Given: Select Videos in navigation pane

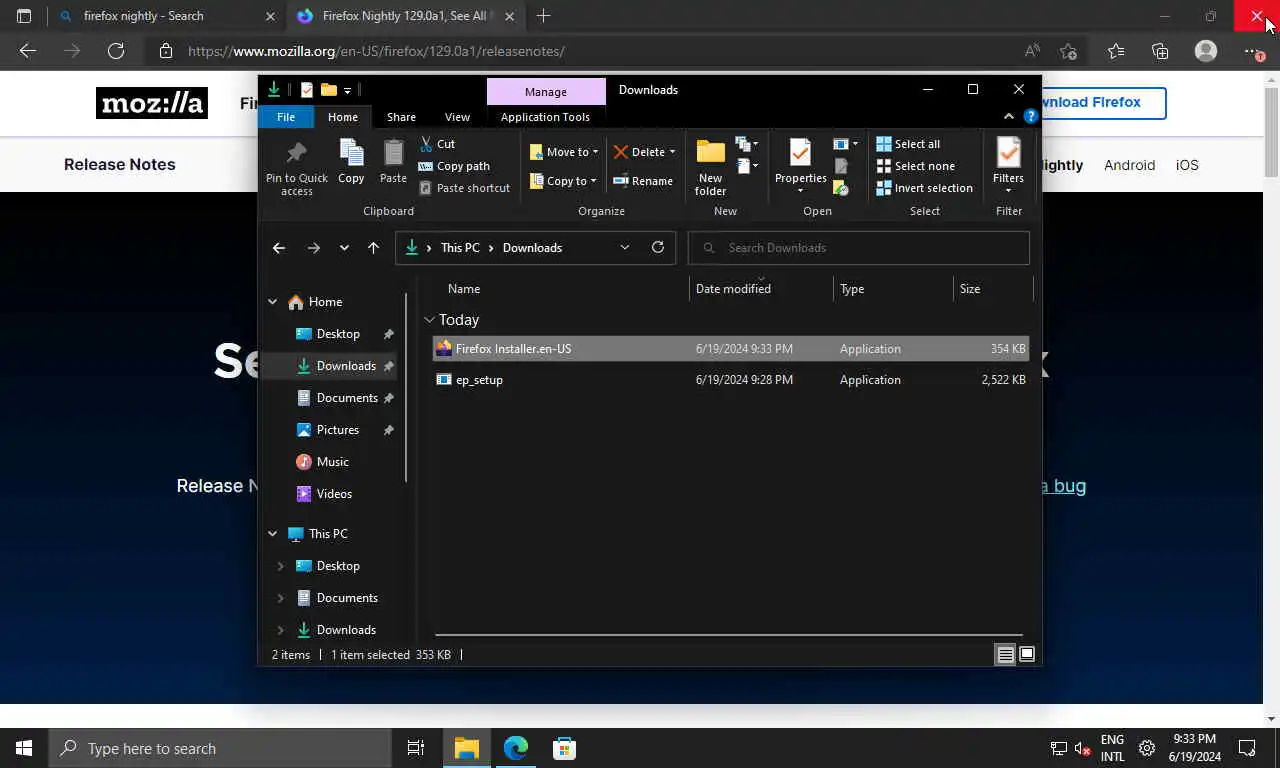Looking at the screenshot, I should coord(334,494).
